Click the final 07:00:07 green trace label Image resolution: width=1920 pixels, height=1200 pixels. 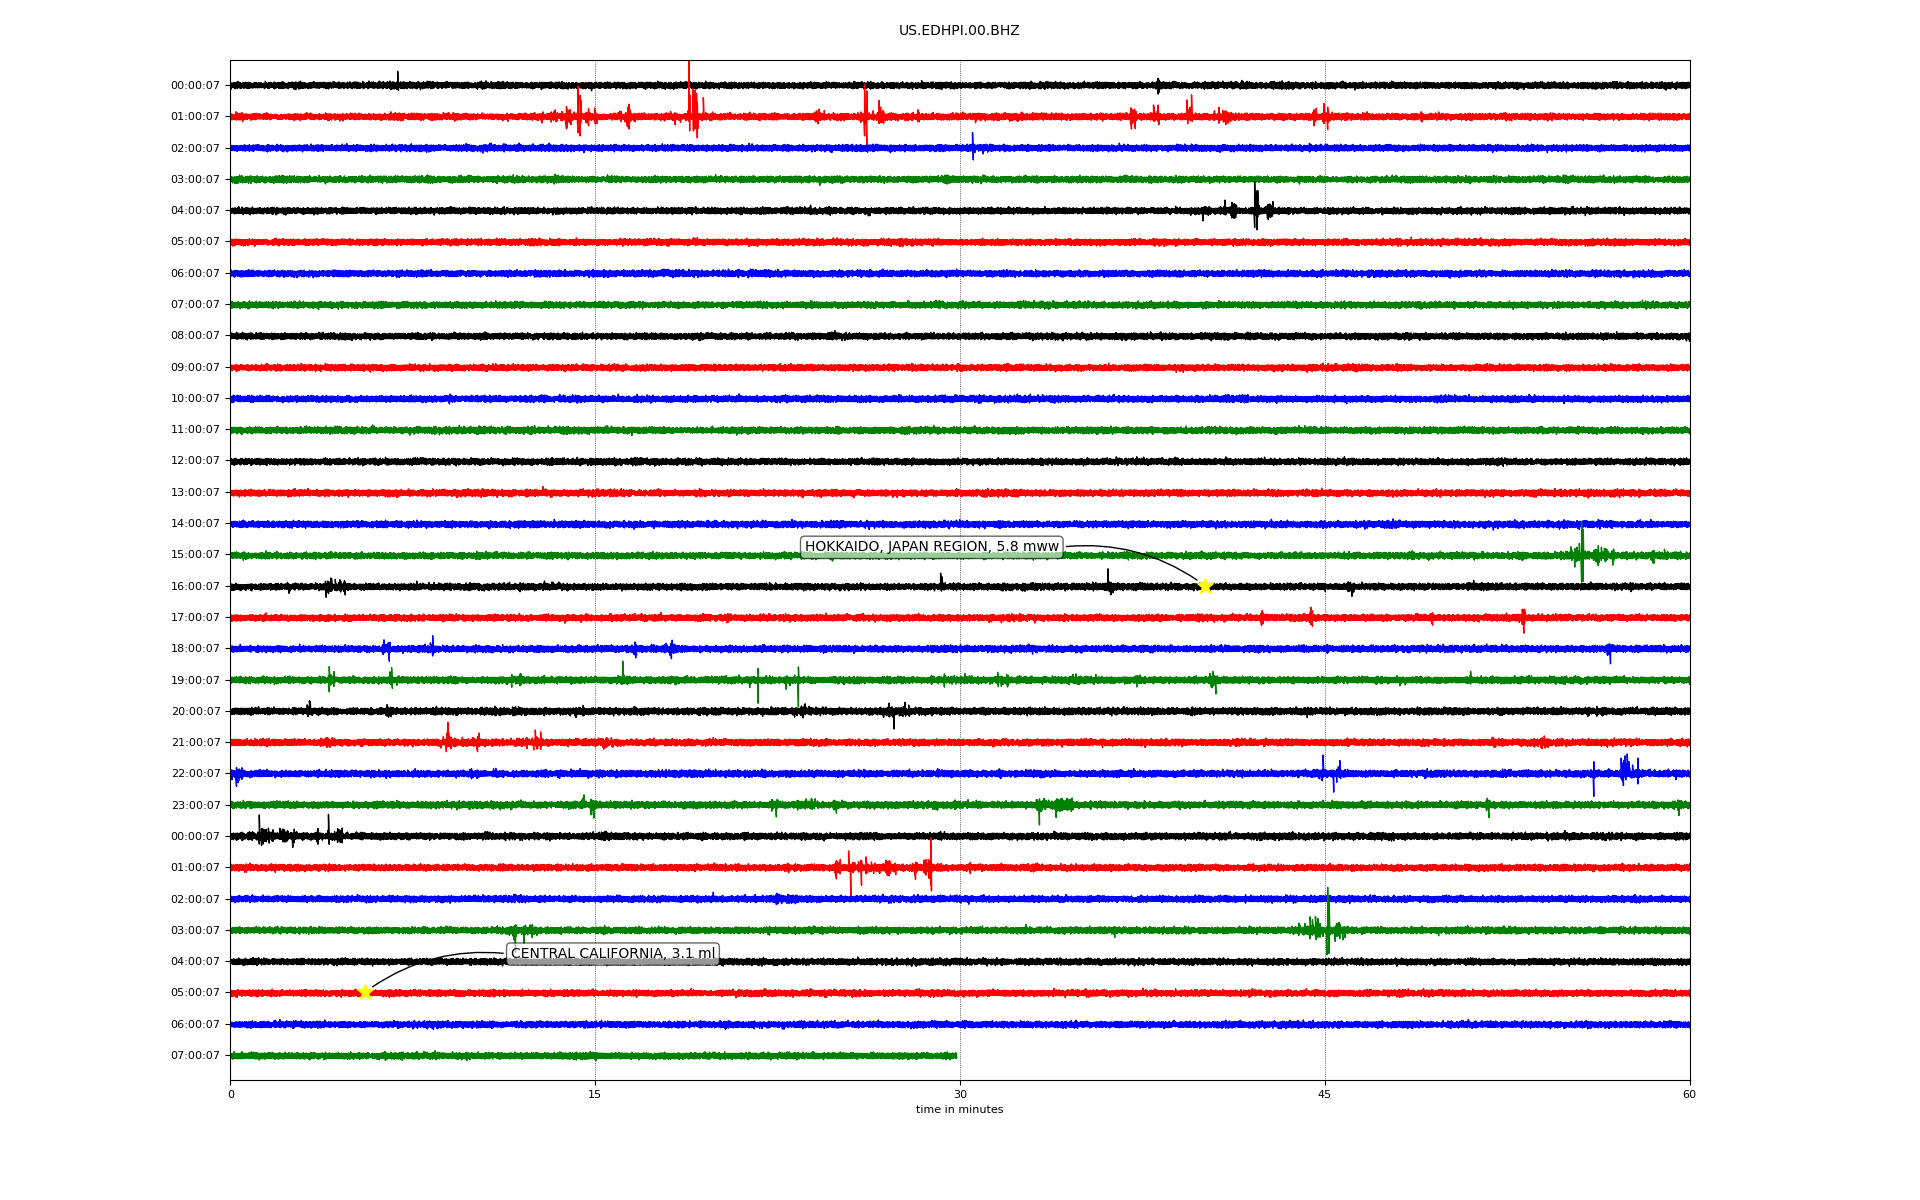195,1055
